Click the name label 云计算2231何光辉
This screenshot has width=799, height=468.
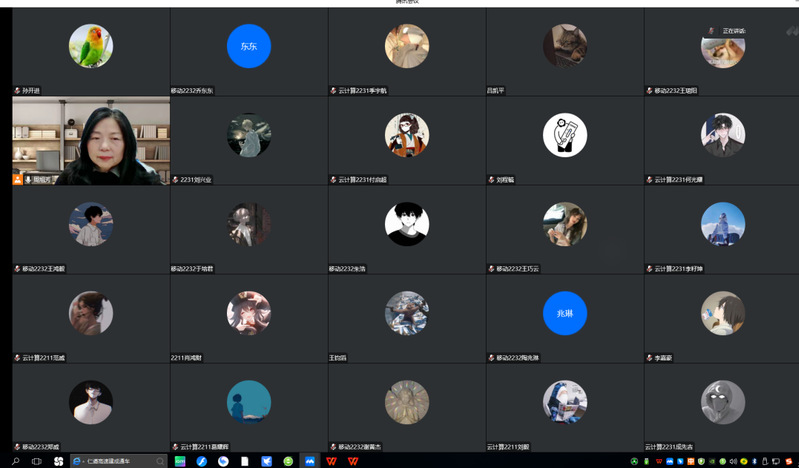pyautogui.click(x=678, y=180)
